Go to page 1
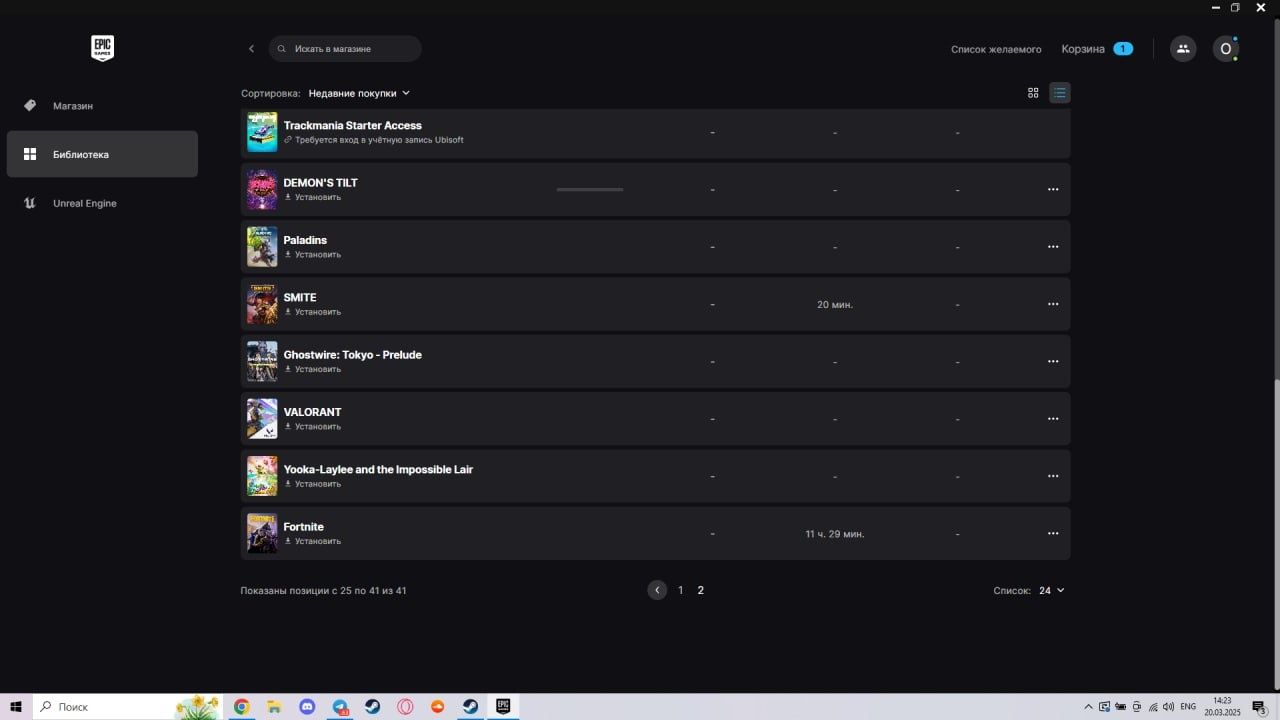The height and width of the screenshot is (720, 1280). click(681, 590)
